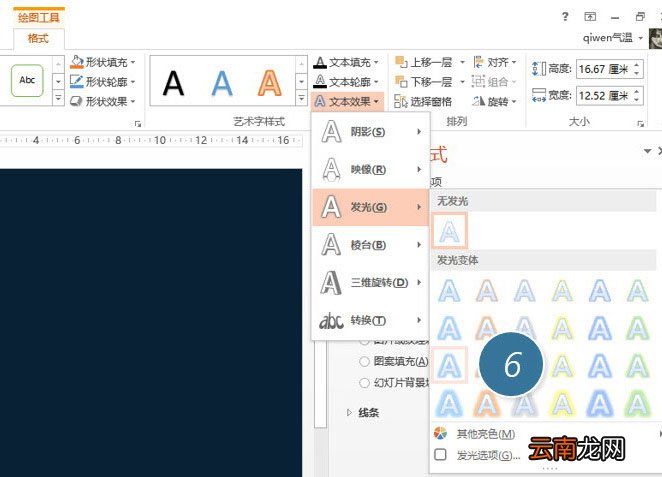Open Send Backward (下移一层) dropdown arrow

pos(462,82)
